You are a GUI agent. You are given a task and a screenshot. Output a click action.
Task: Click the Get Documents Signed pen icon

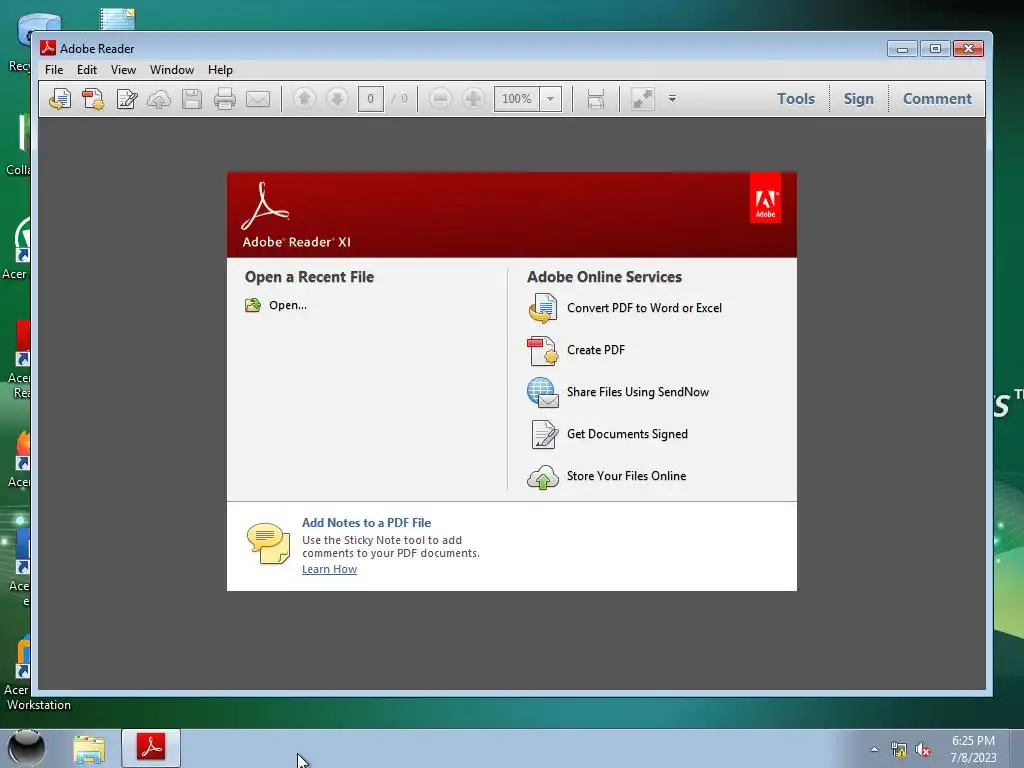544,435
